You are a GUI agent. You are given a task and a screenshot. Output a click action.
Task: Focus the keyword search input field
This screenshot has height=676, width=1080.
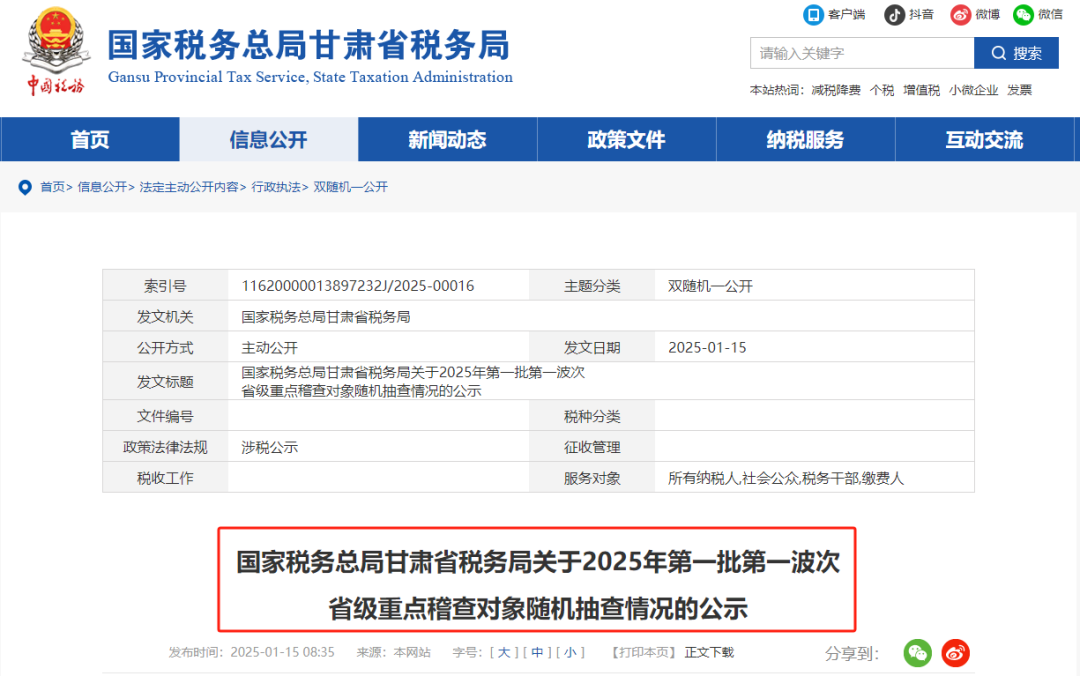[x=861, y=53]
